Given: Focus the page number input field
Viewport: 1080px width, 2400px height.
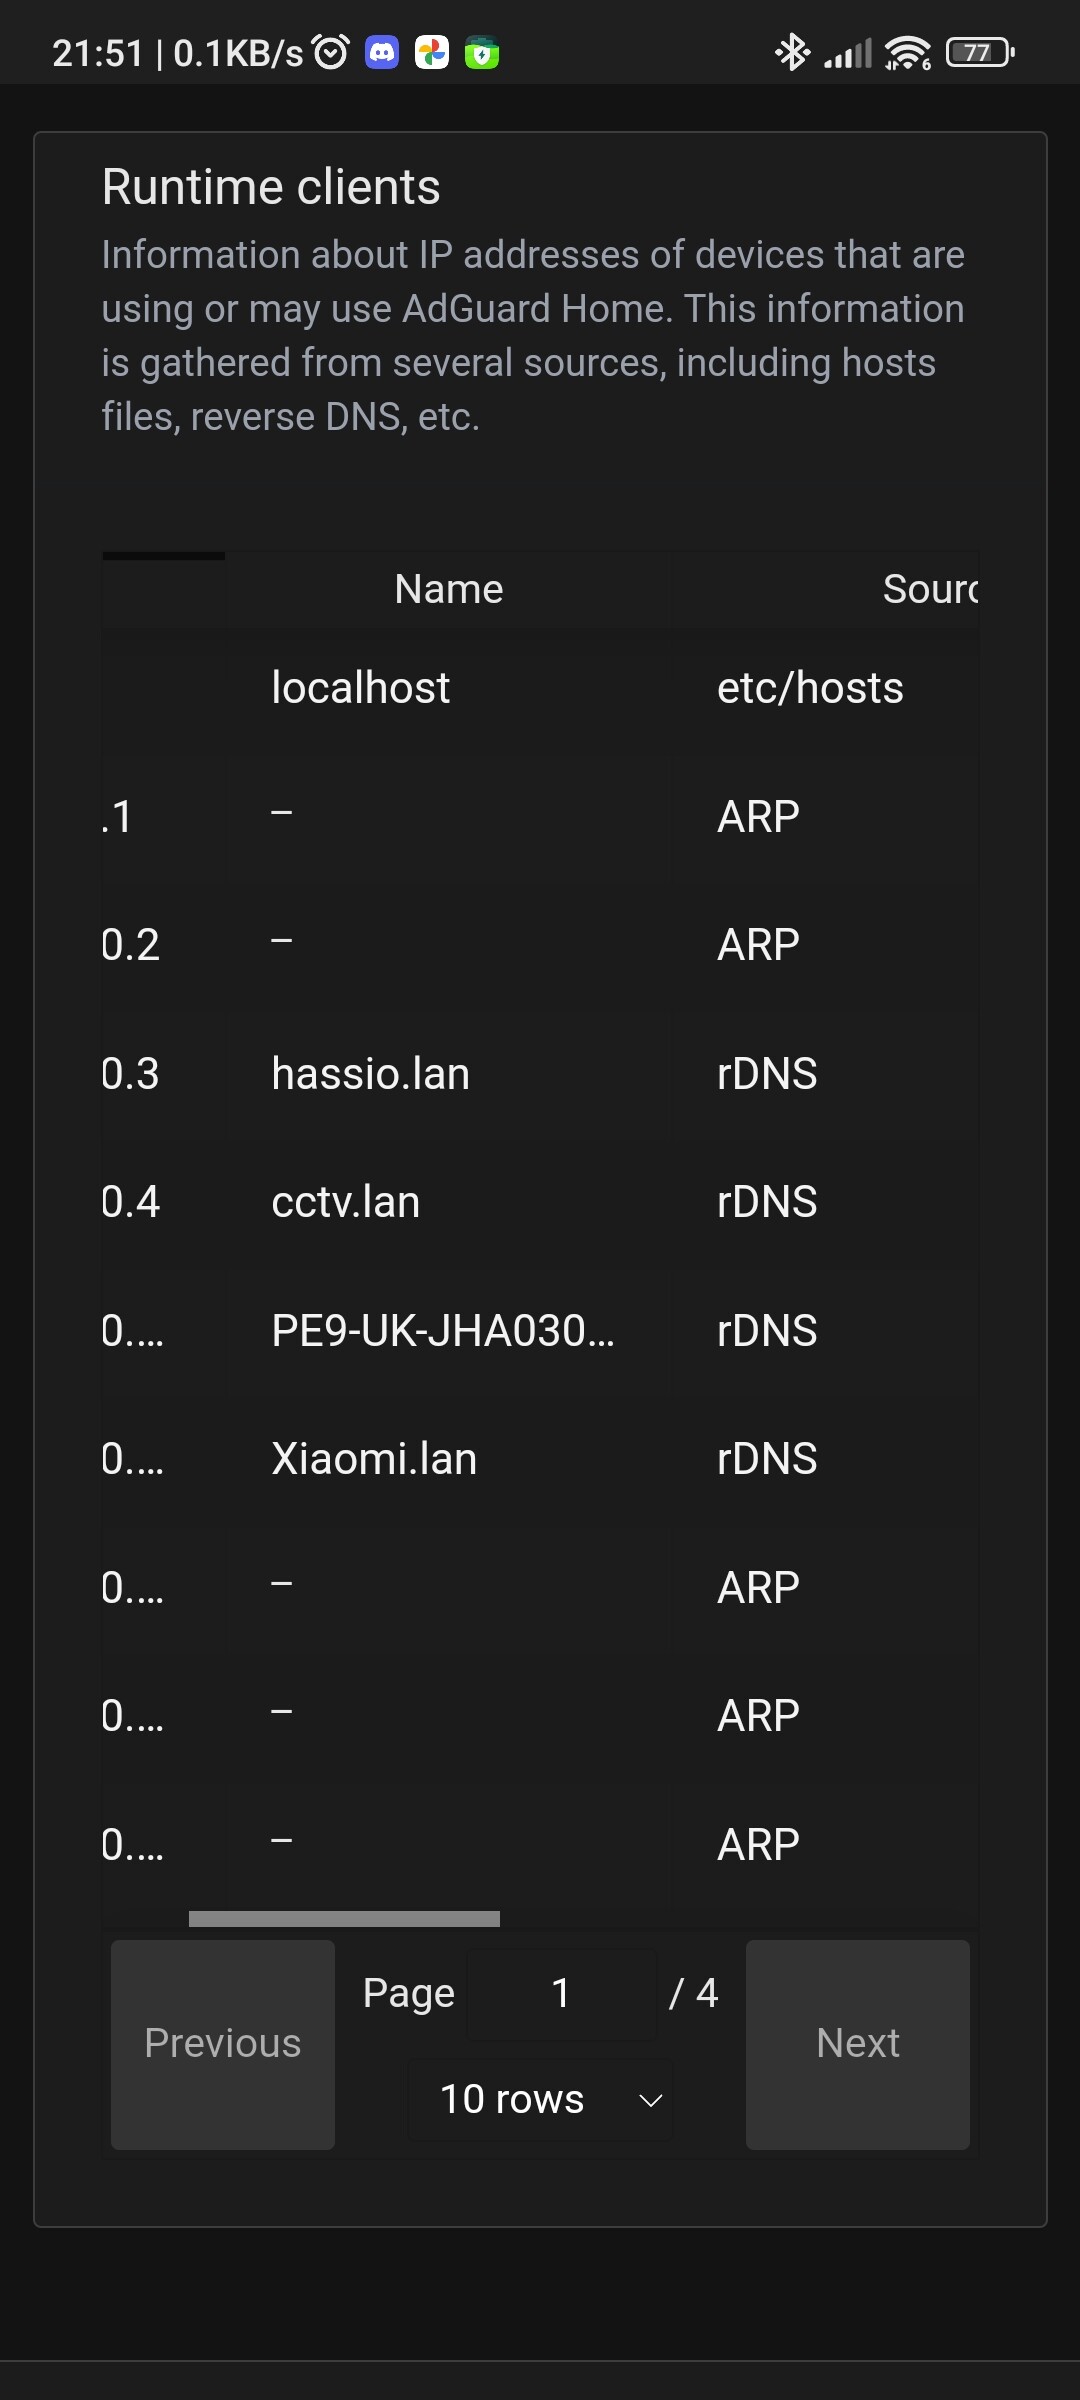Looking at the screenshot, I should coord(561,1993).
